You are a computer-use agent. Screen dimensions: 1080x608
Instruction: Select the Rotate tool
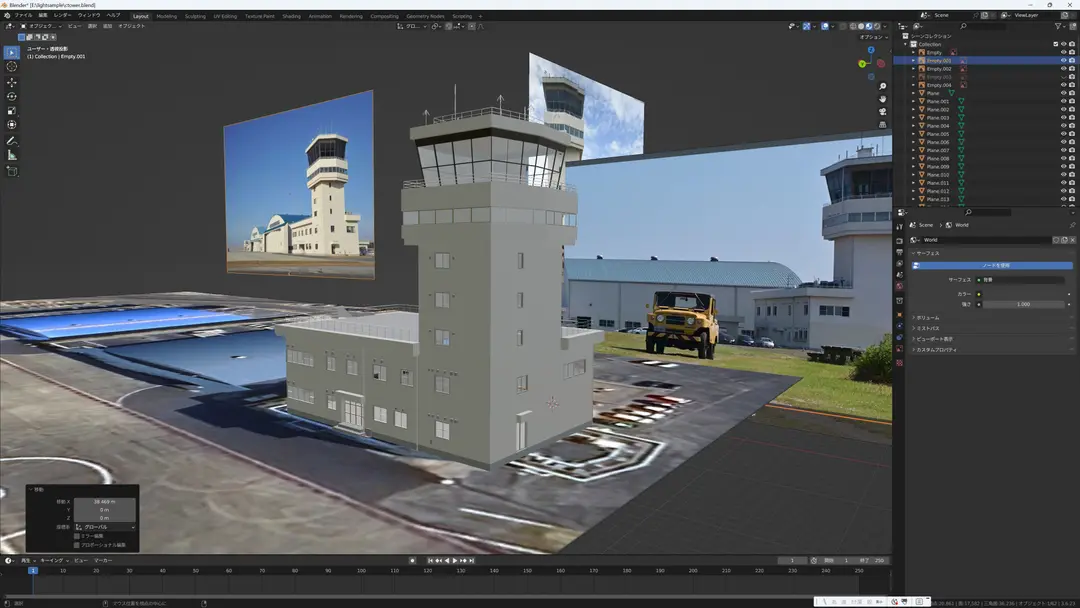click(12, 96)
